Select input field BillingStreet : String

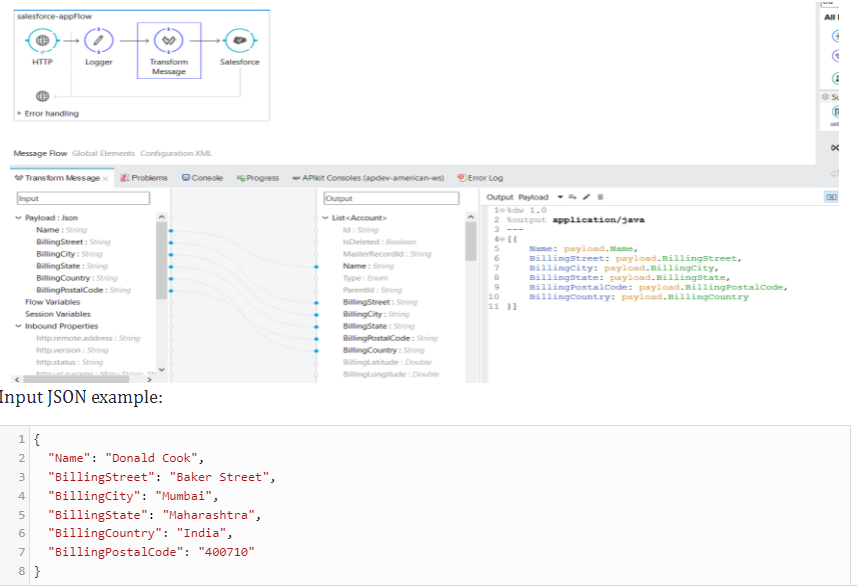(x=73, y=242)
